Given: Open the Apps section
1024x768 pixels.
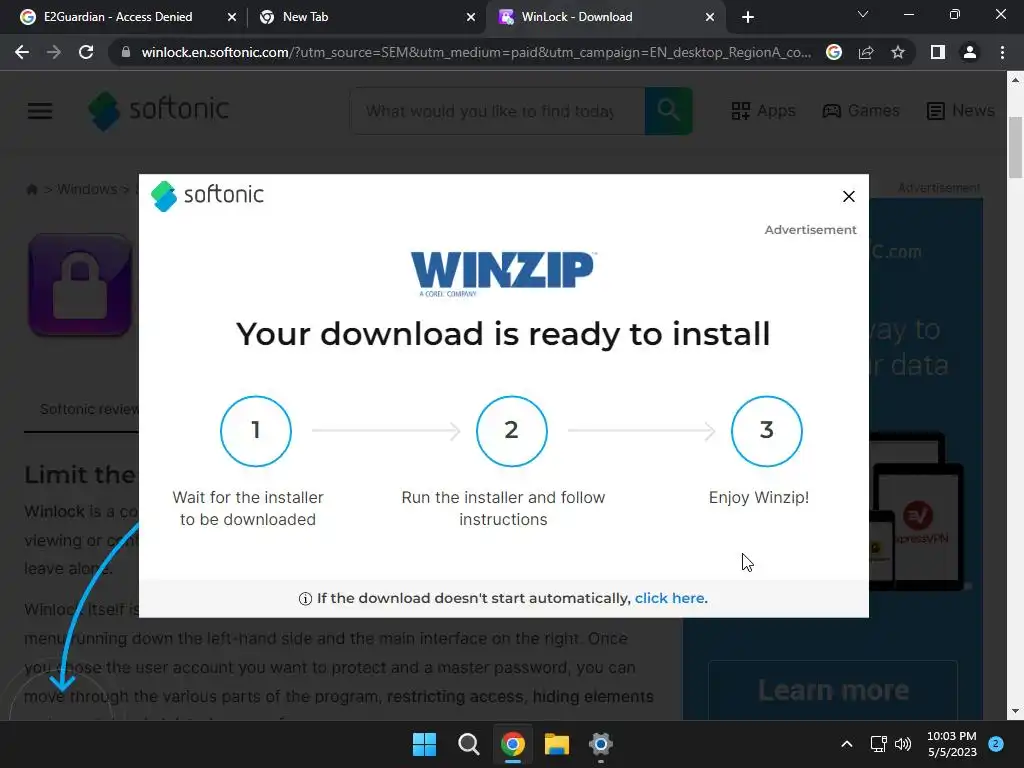Looking at the screenshot, I should pos(763,110).
